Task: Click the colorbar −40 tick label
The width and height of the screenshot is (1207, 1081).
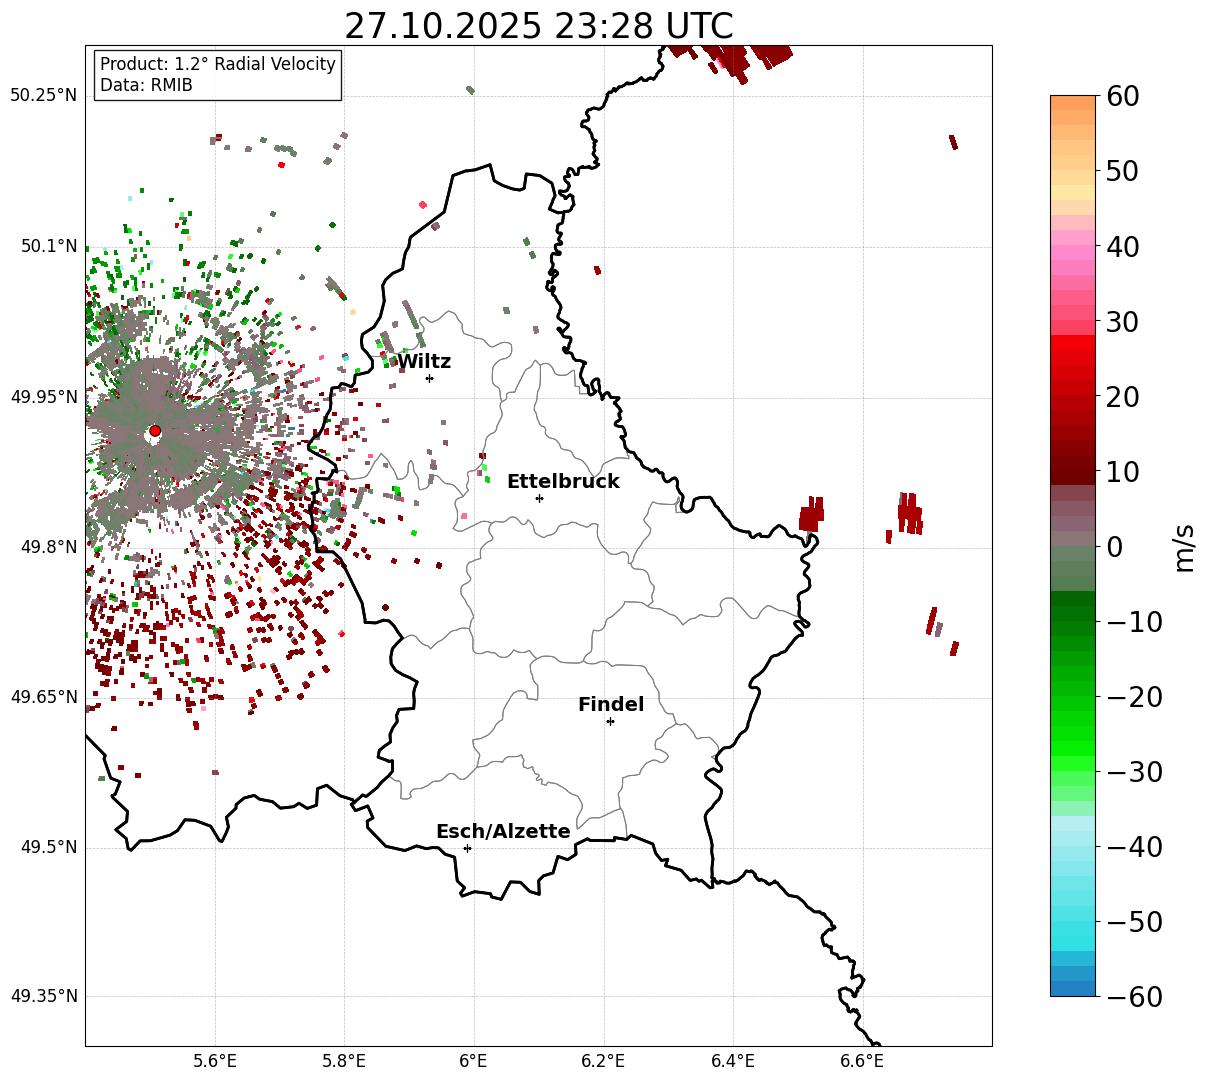Action: tap(1134, 847)
